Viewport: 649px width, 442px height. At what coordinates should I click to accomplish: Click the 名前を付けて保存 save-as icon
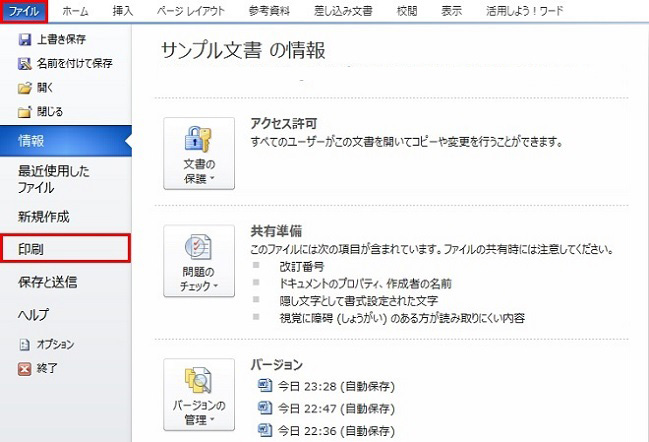click(24, 63)
